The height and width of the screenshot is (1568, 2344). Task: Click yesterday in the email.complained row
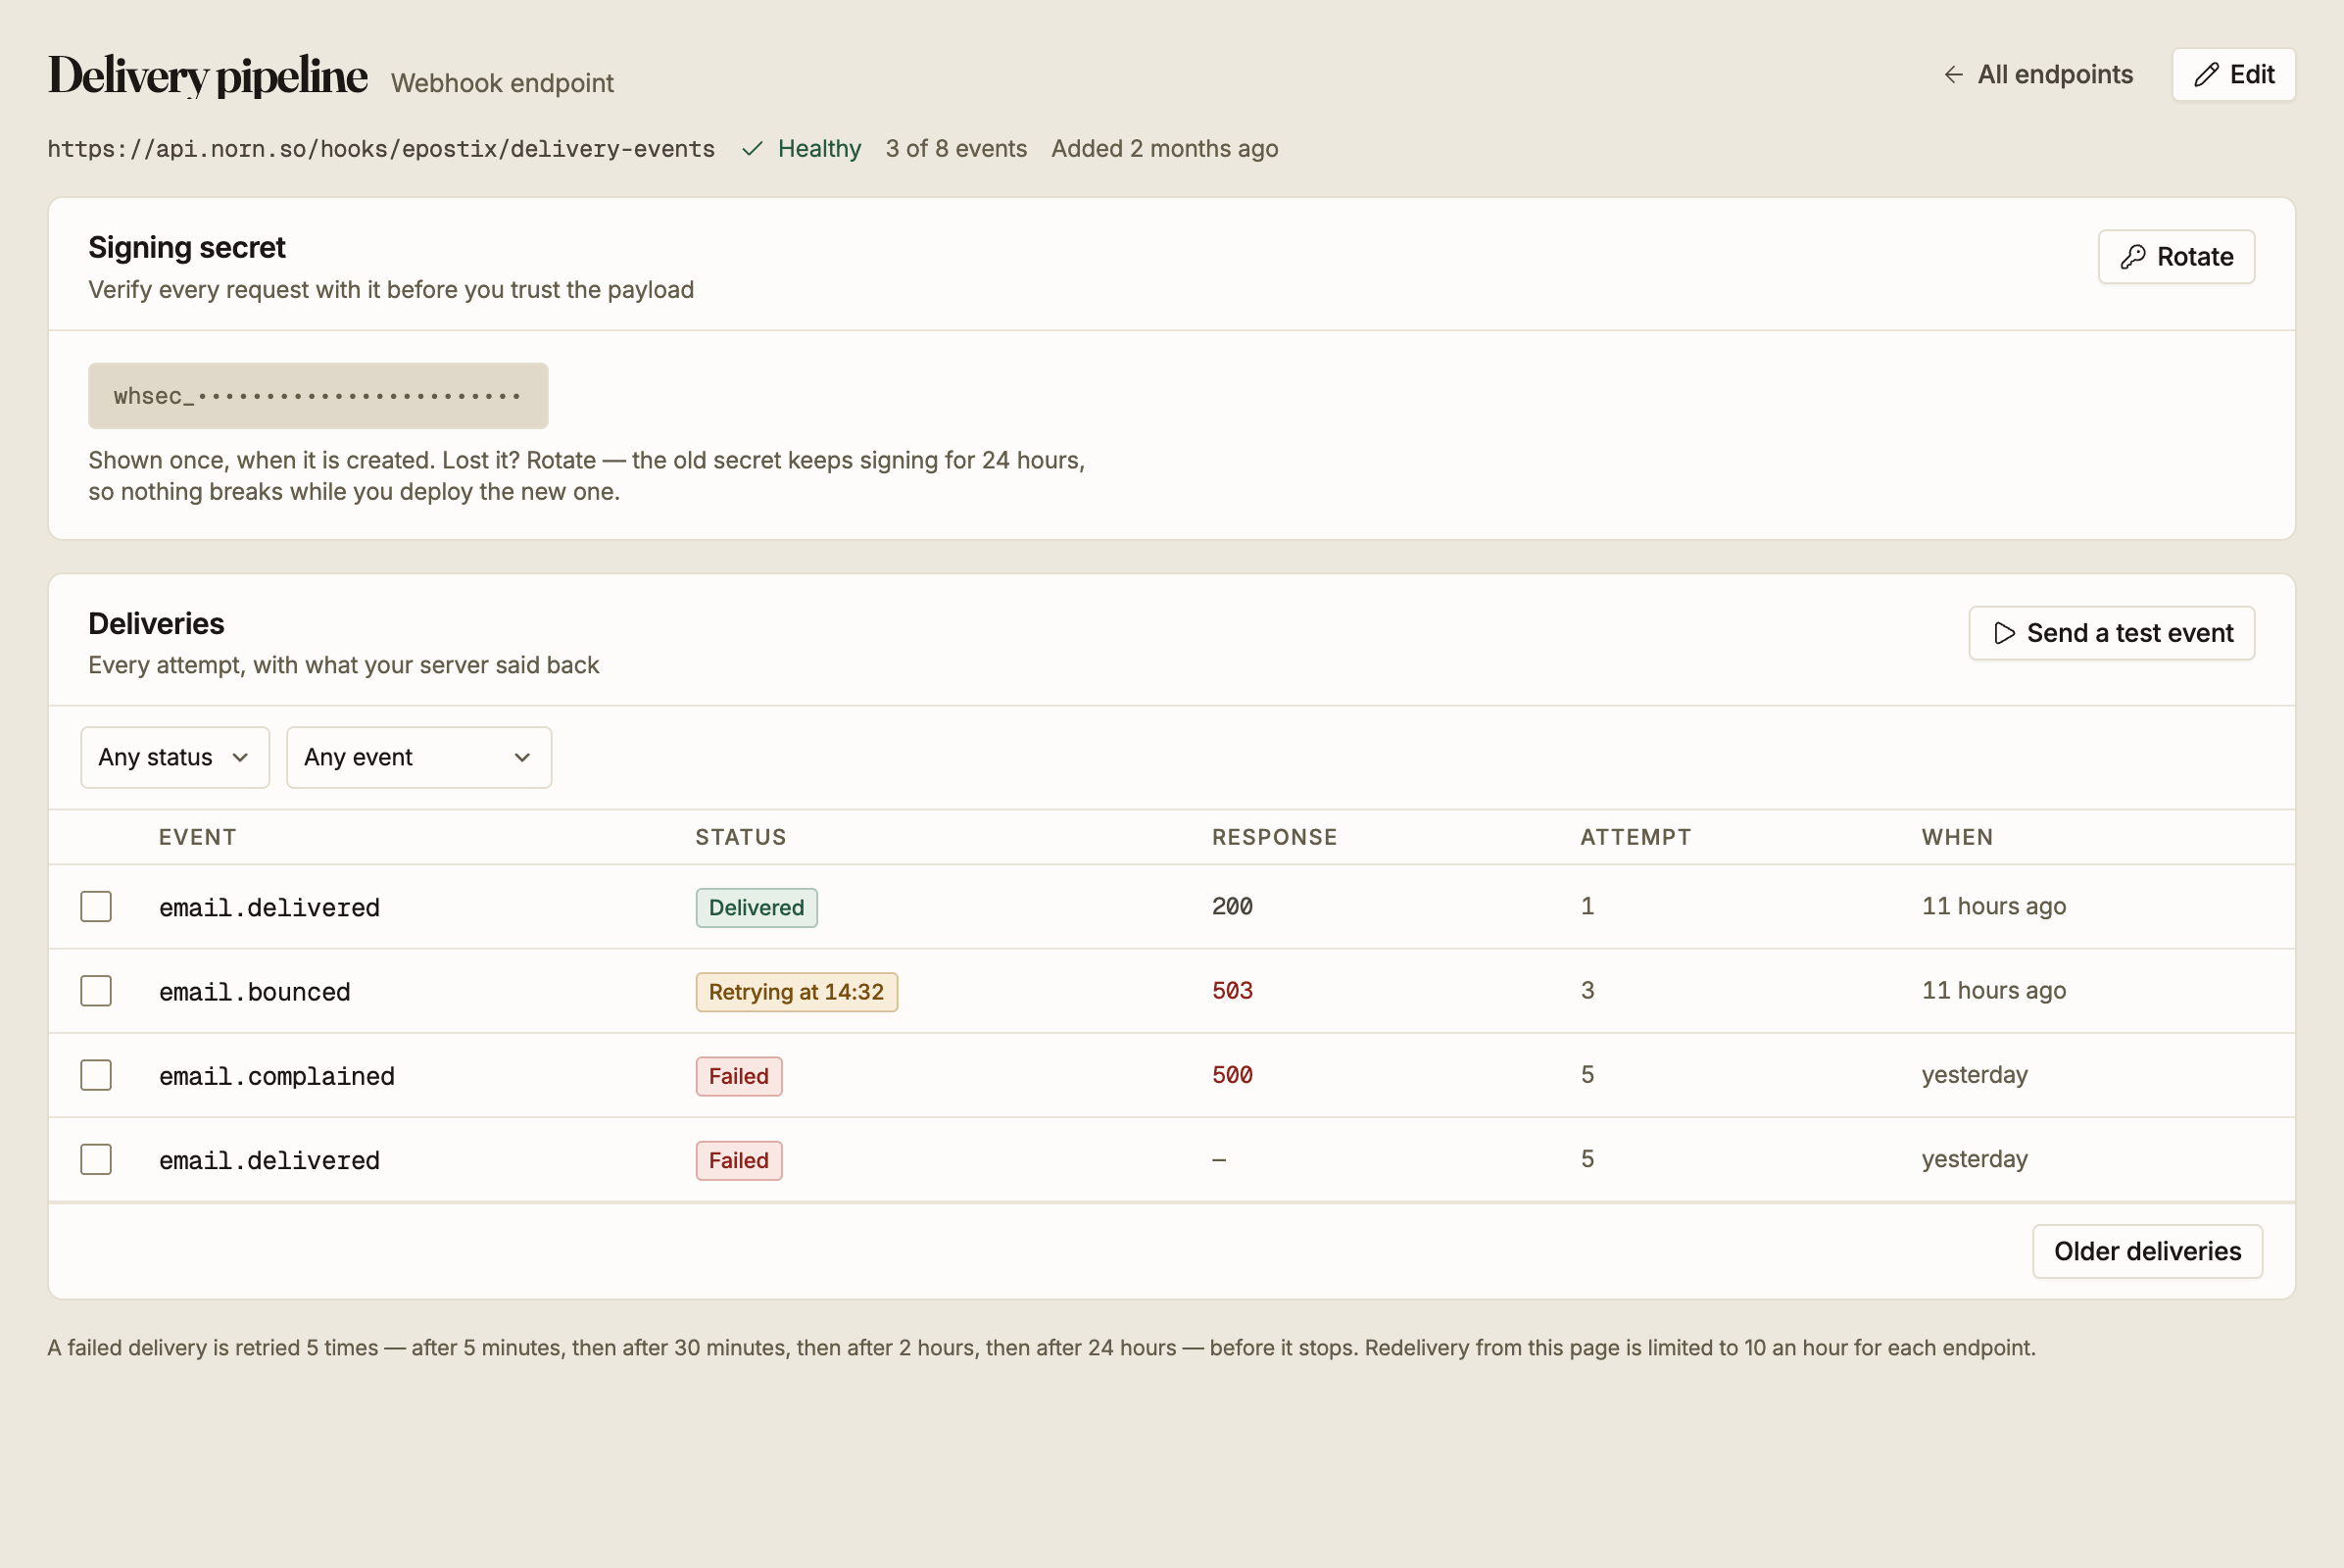pyautogui.click(x=1974, y=1075)
